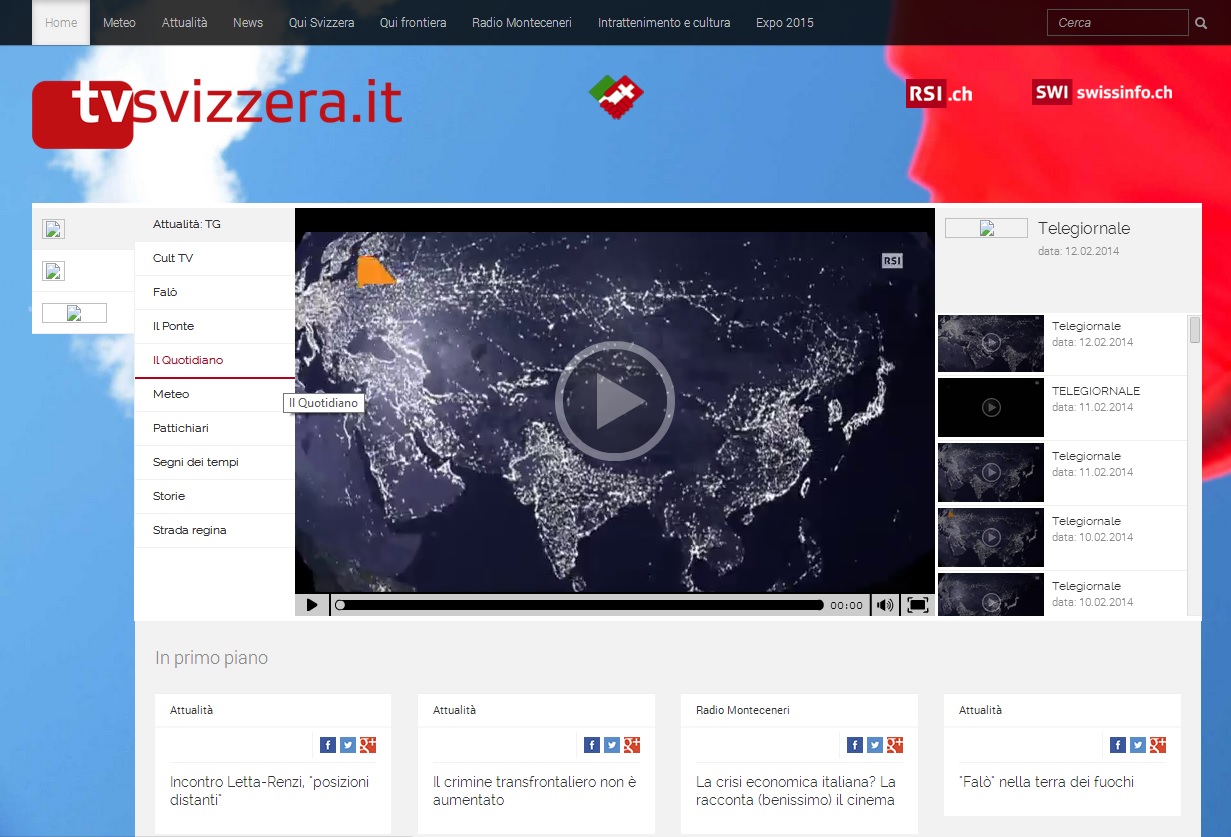Open La crisi economica italiana article

click(796, 791)
